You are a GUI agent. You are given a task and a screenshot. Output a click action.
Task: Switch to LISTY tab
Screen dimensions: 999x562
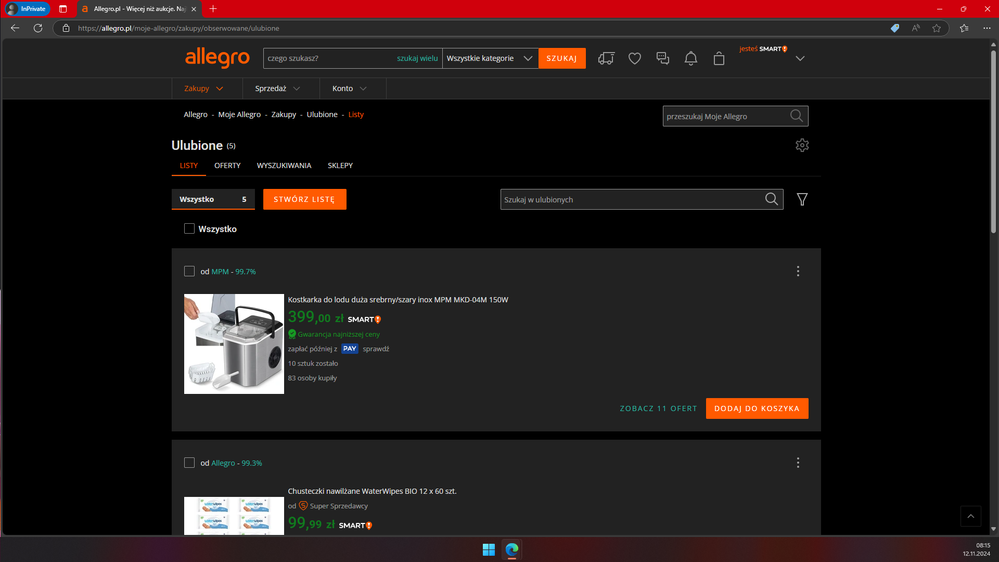(x=189, y=166)
